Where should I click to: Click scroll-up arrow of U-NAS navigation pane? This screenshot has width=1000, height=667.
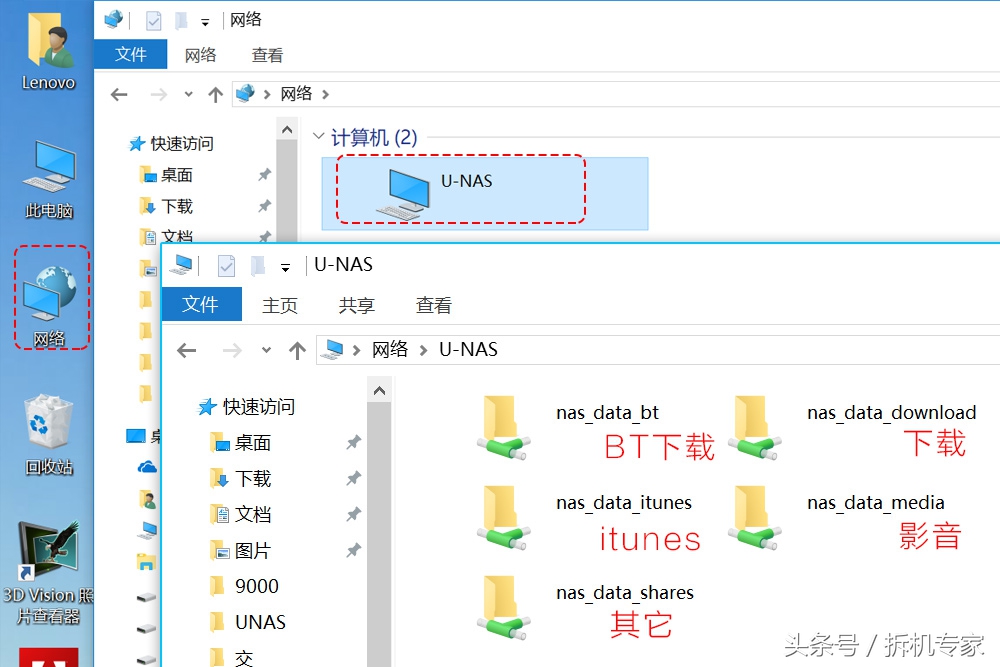pos(379,390)
